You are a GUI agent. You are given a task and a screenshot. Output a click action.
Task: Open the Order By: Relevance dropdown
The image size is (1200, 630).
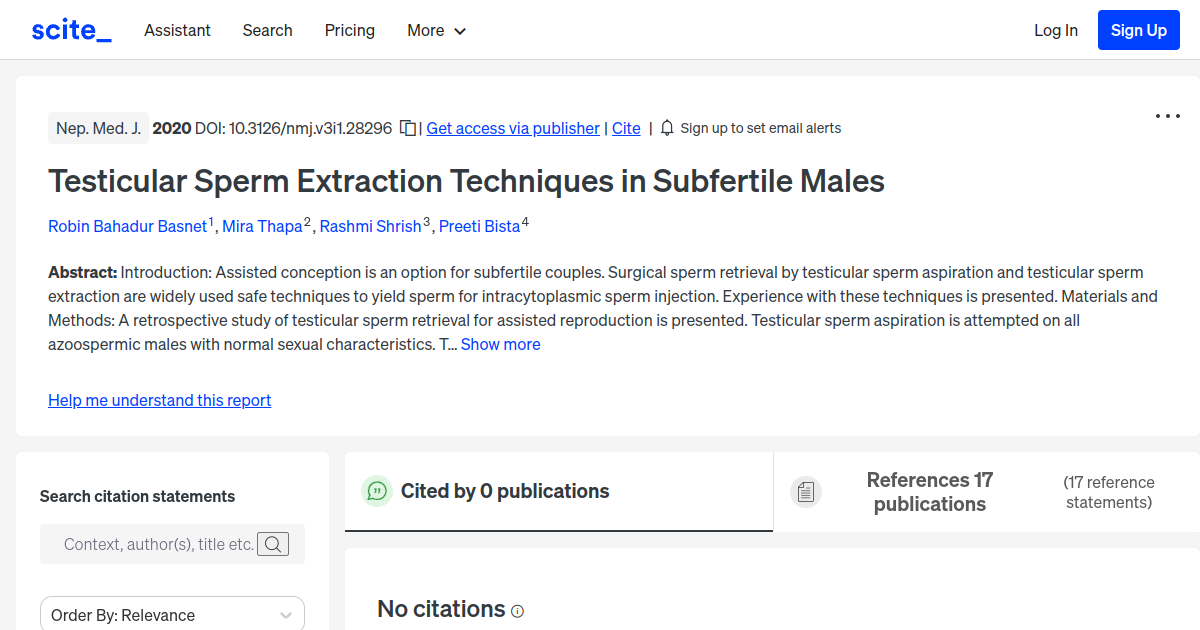pos(172,613)
